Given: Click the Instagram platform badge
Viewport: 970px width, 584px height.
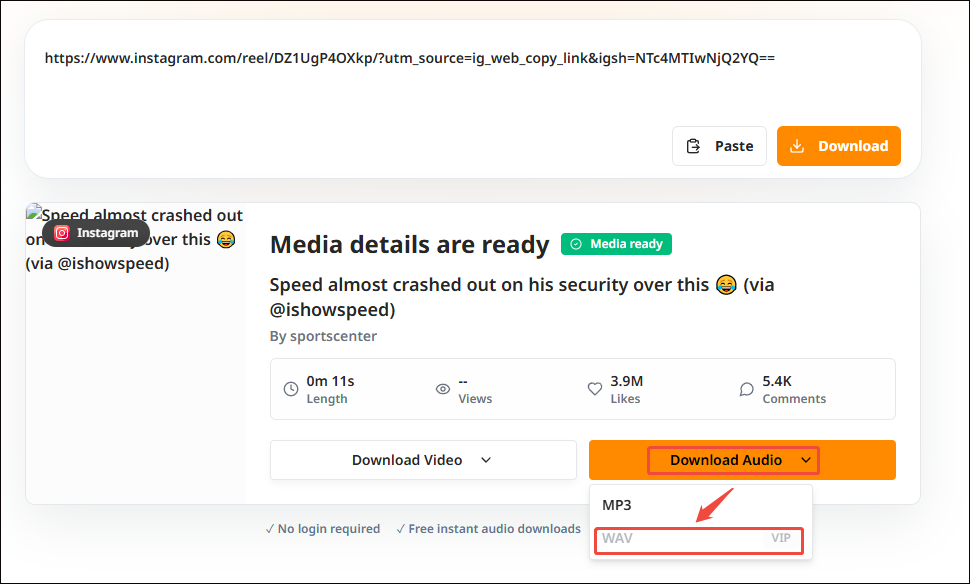Looking at the screenshot, I should pos(96,233).
